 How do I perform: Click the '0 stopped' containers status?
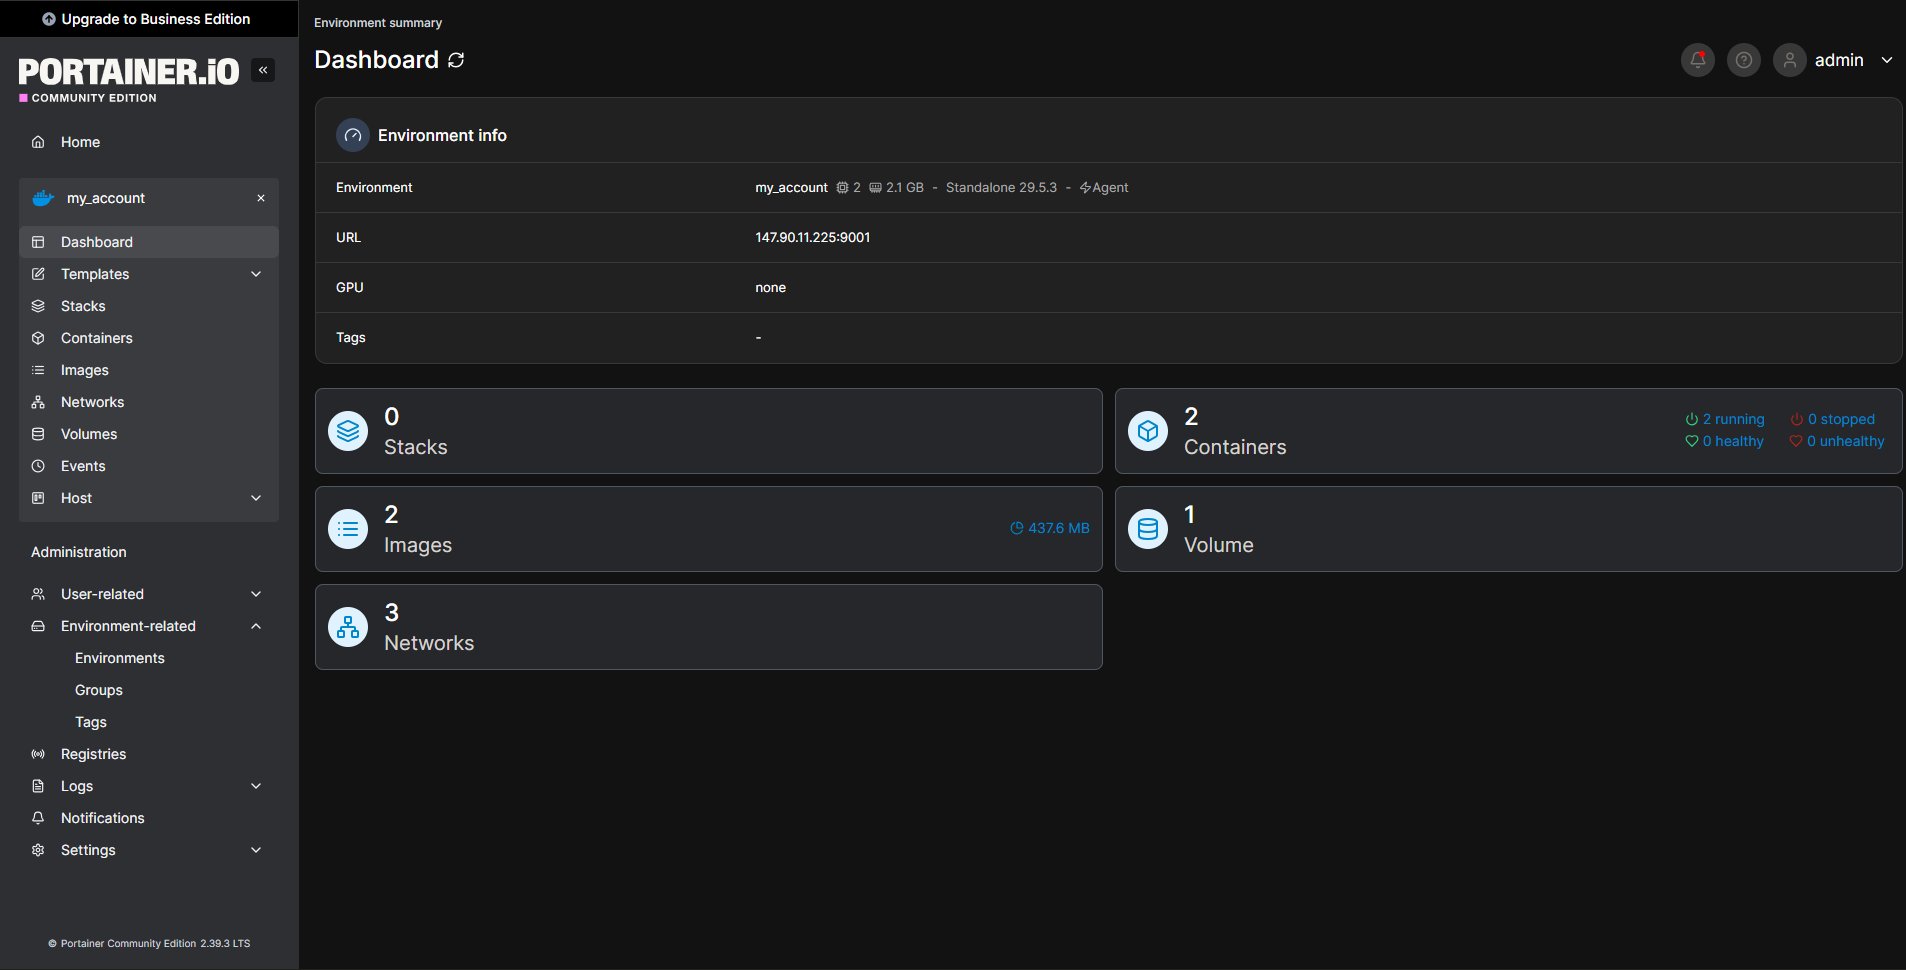point(1833,419)
